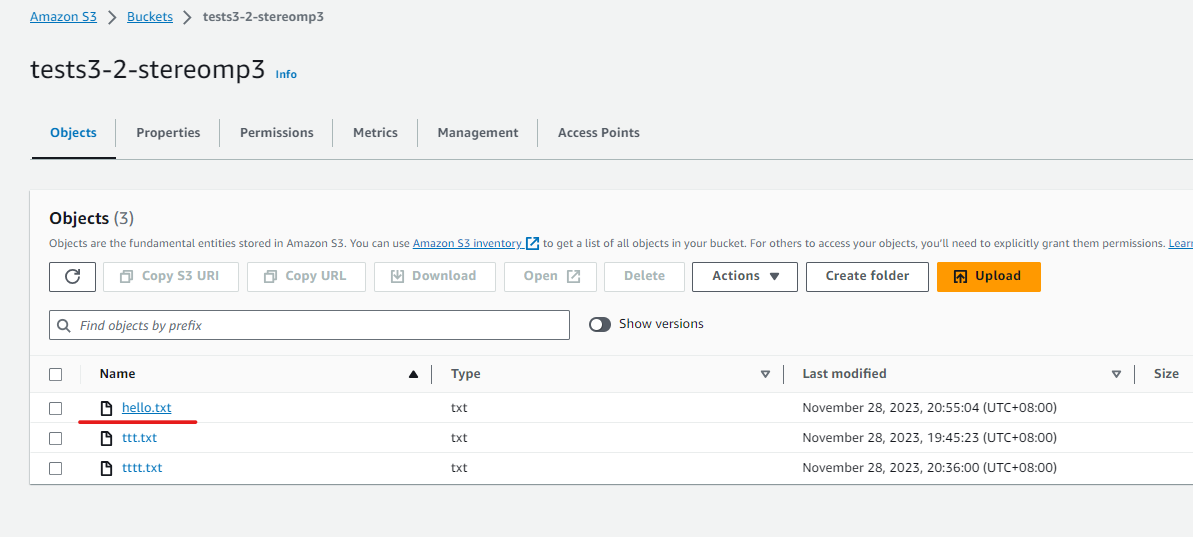Tick the select-all checkbox in table header
Viewport: 1193px width, 537px height.
[56, 374]
